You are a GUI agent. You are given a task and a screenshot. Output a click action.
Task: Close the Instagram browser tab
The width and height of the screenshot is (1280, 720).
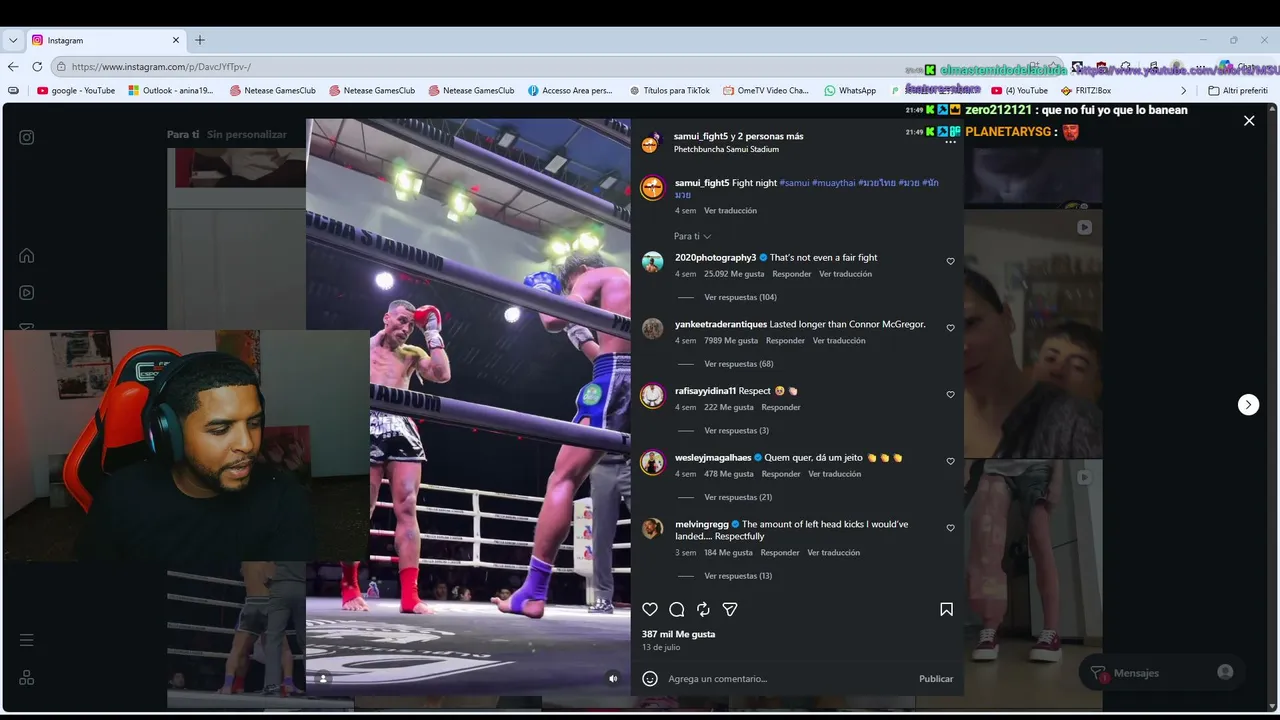[x=176, y=40]
